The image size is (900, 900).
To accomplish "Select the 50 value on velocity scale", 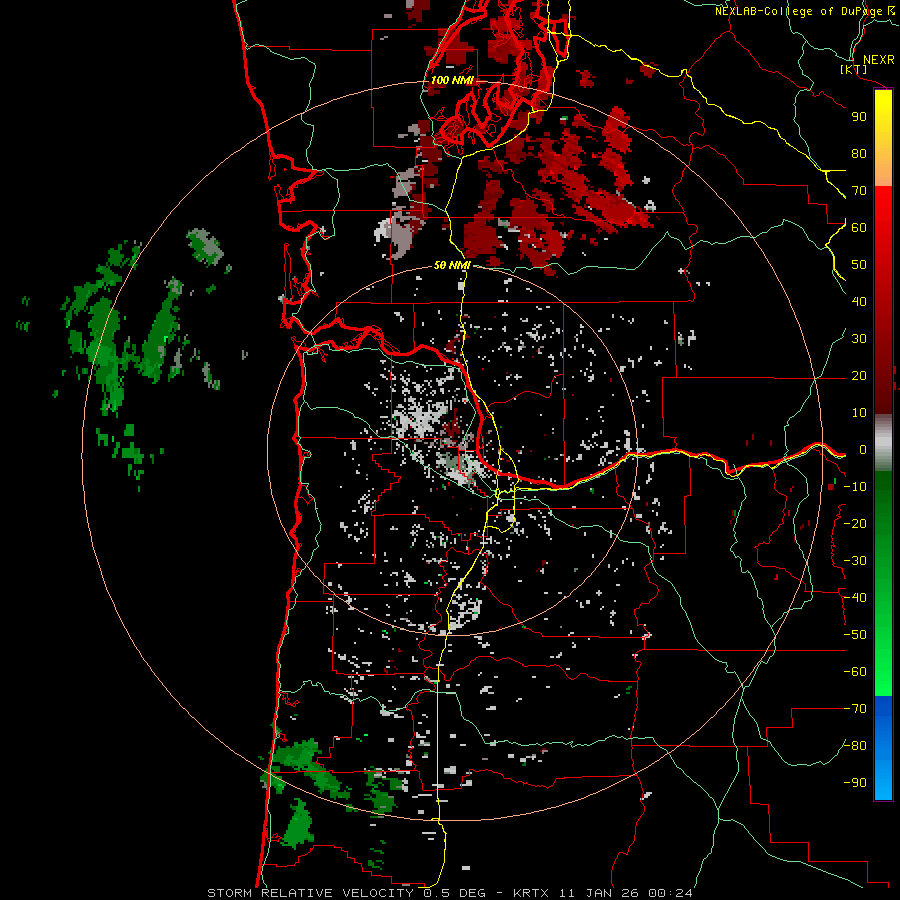I will tap(859, 265).
